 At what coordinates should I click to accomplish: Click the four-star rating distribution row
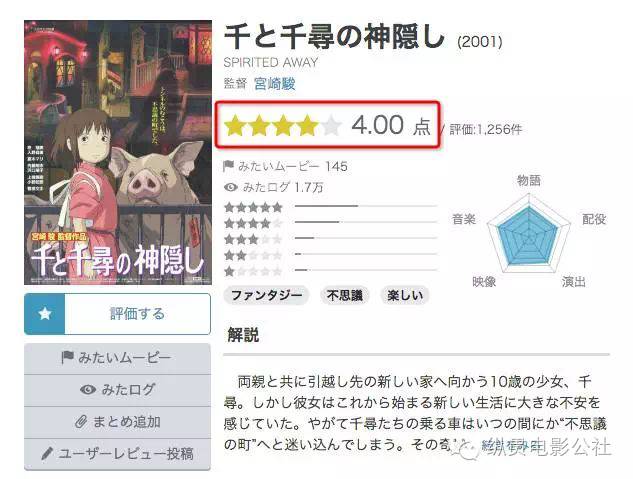(x=331, y=222)
